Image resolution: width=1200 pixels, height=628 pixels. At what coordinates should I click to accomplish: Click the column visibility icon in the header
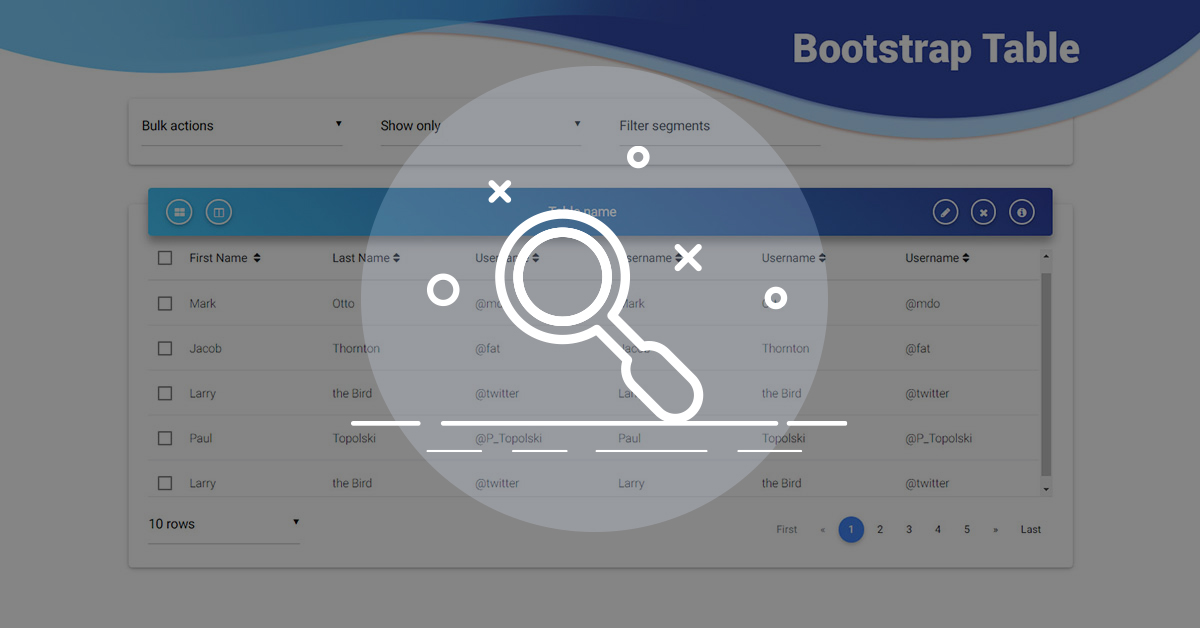[218, 211]
